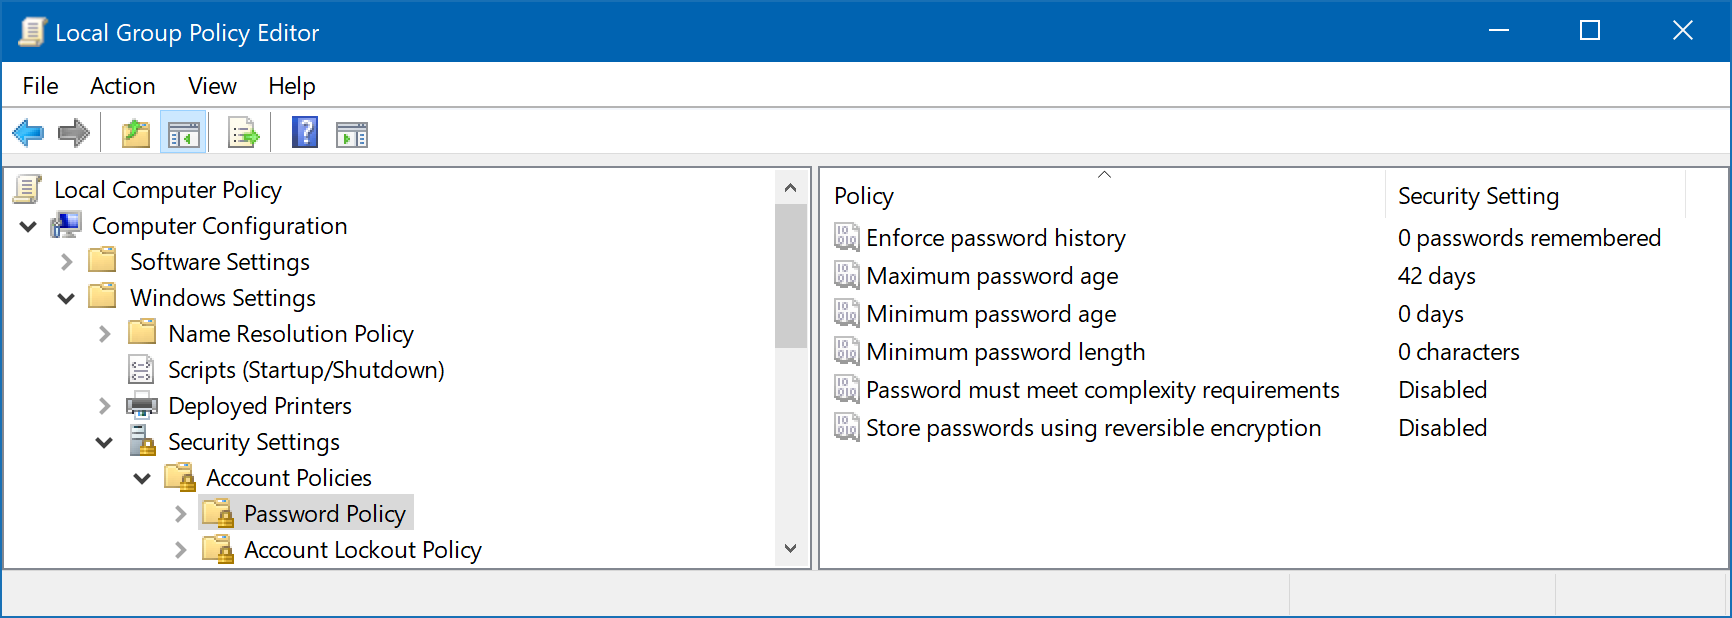Select Password must meet complexity requirements

(x=1103, y=390)
